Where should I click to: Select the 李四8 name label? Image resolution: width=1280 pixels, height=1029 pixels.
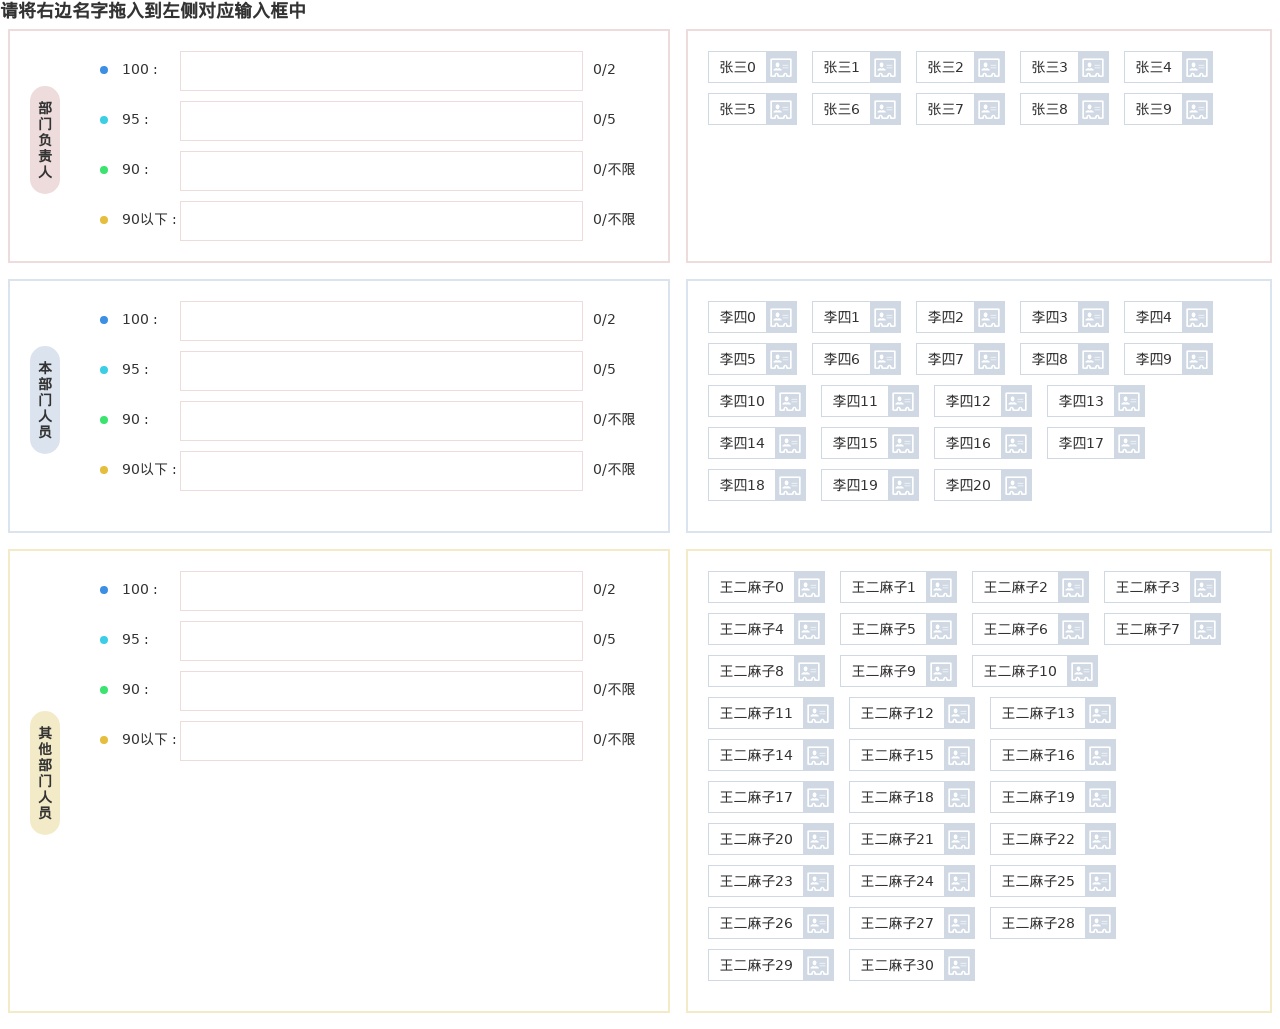tap(1049, 360)
